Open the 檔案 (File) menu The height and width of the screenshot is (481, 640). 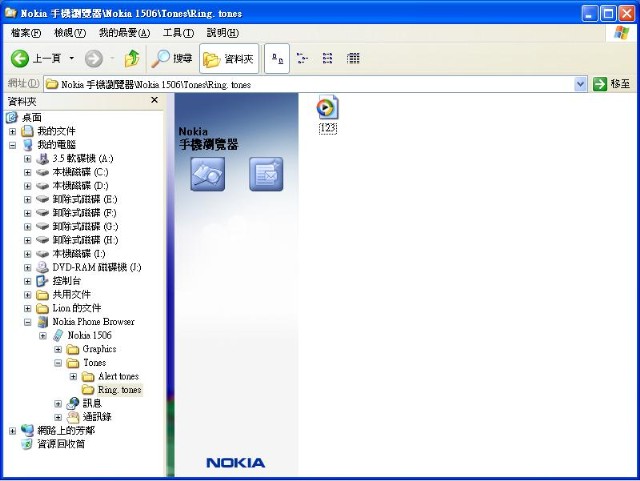pos(20,33)
